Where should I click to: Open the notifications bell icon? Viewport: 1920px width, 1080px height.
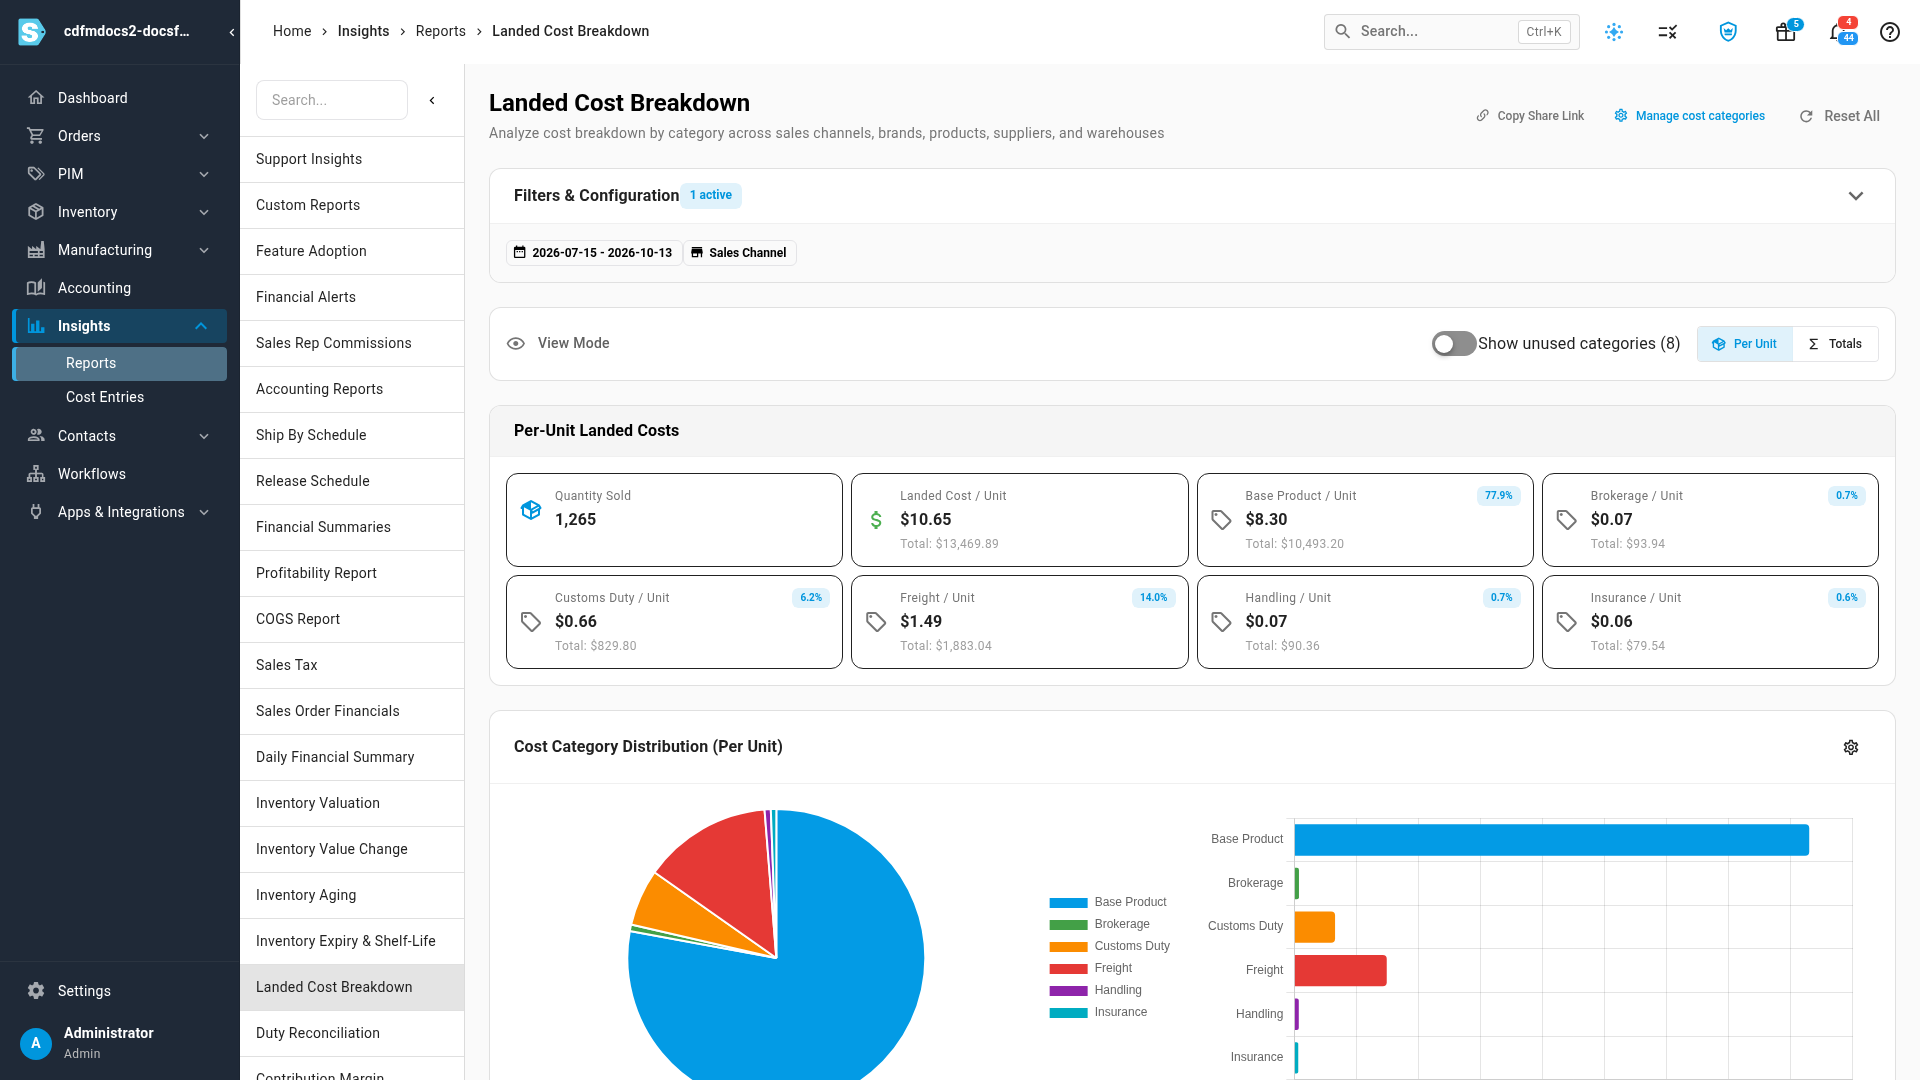click(x=1838, y=32)
